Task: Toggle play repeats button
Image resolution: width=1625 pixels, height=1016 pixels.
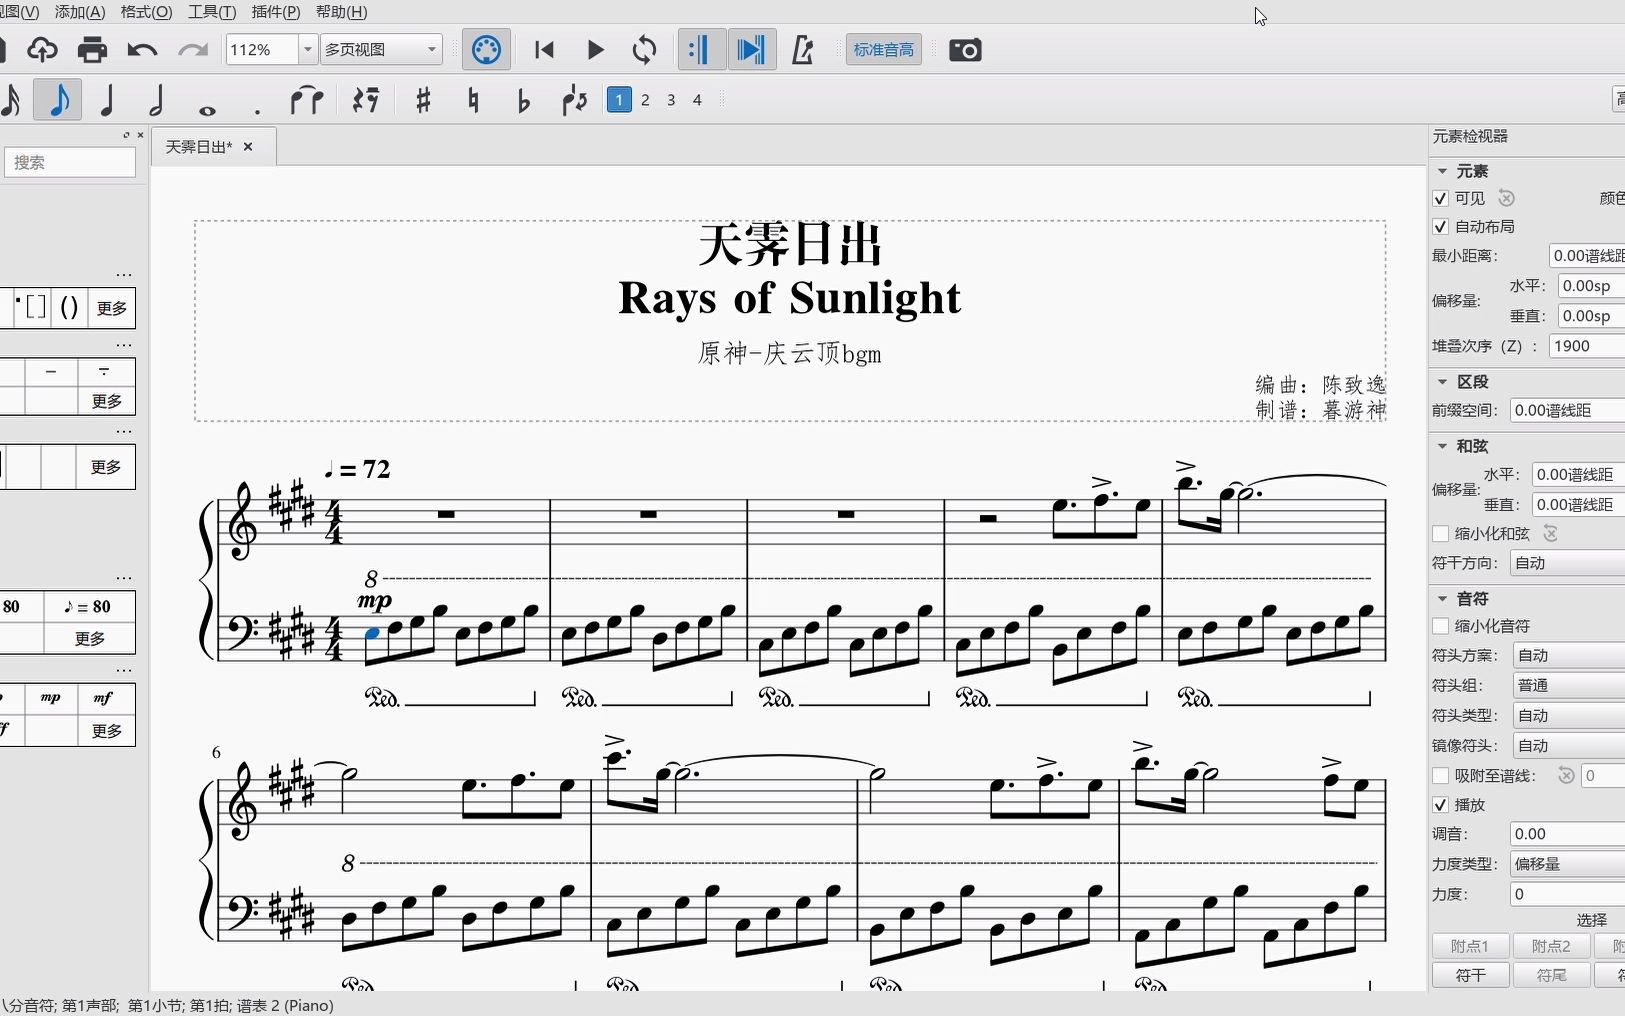Action: pos(701,50)
